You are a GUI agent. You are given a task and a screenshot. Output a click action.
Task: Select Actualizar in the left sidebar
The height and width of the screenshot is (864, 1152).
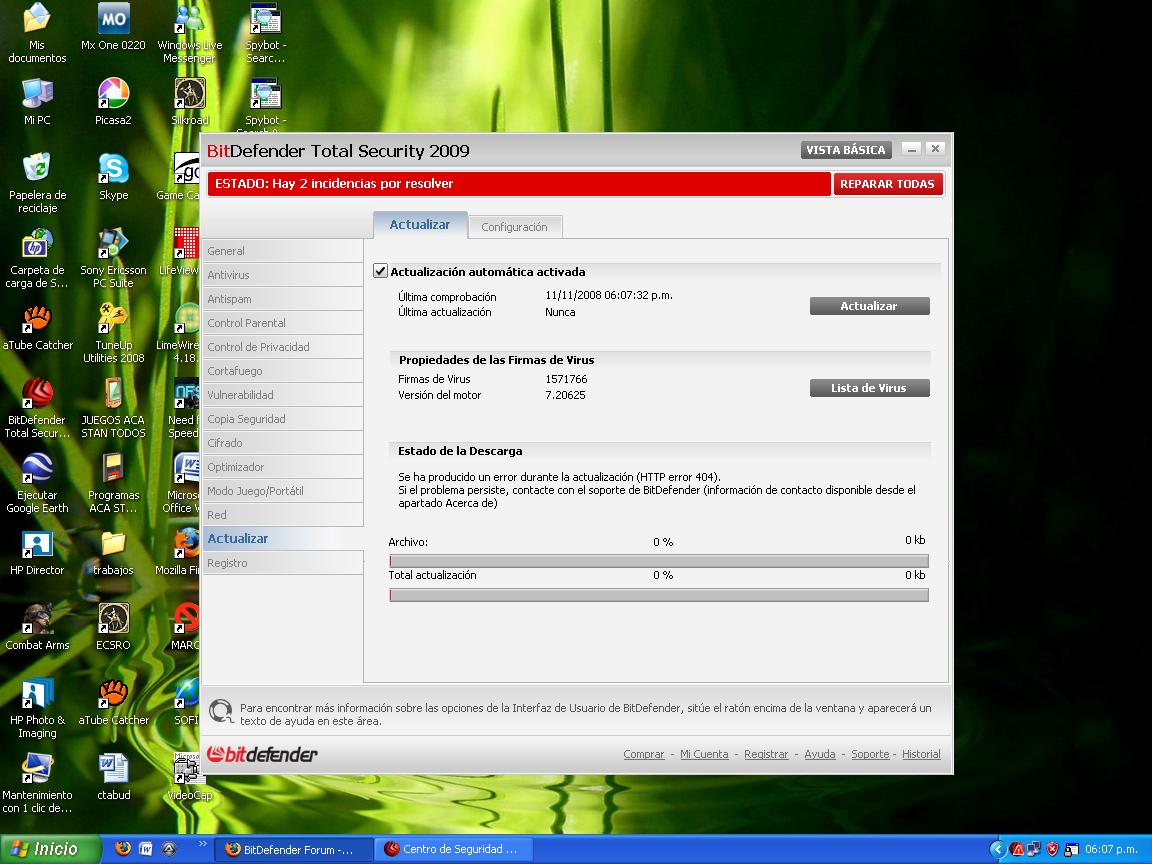tap(282, 539)
